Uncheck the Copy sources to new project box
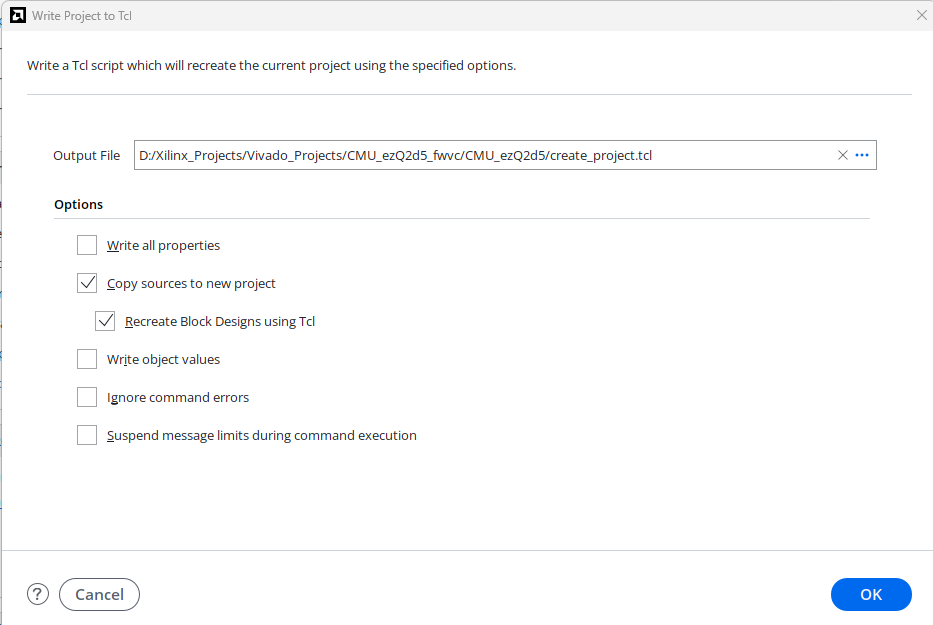This screenshot has height=625, width=933. [x=87, y=283]
